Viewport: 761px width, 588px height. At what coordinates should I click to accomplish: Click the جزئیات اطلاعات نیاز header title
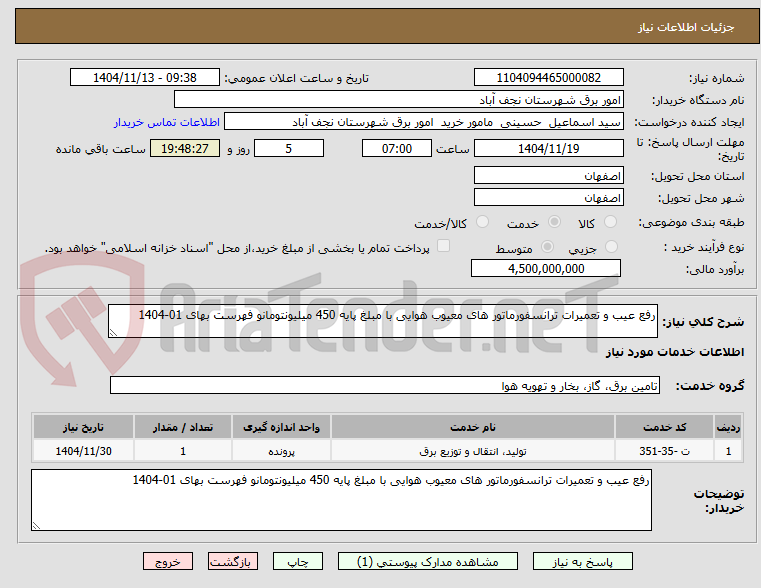pos(686,27)
